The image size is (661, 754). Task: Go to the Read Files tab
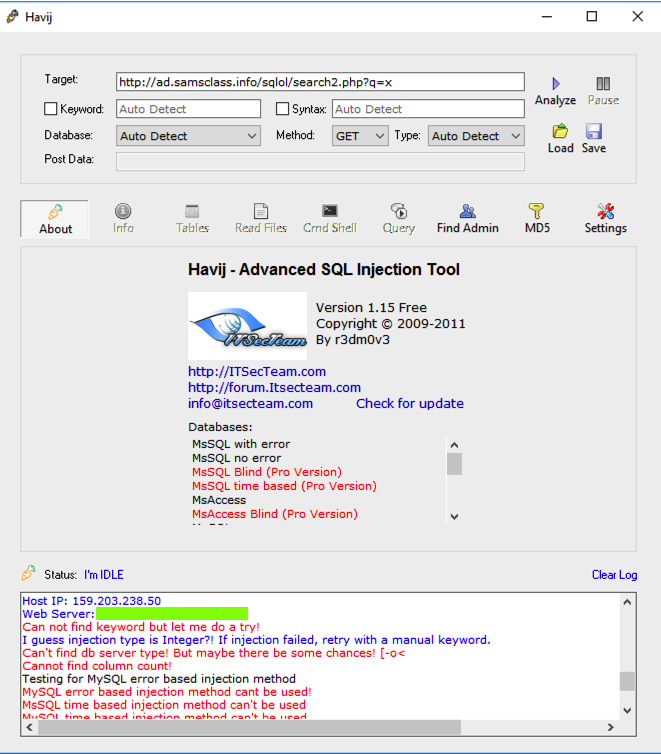pos(261,219)
